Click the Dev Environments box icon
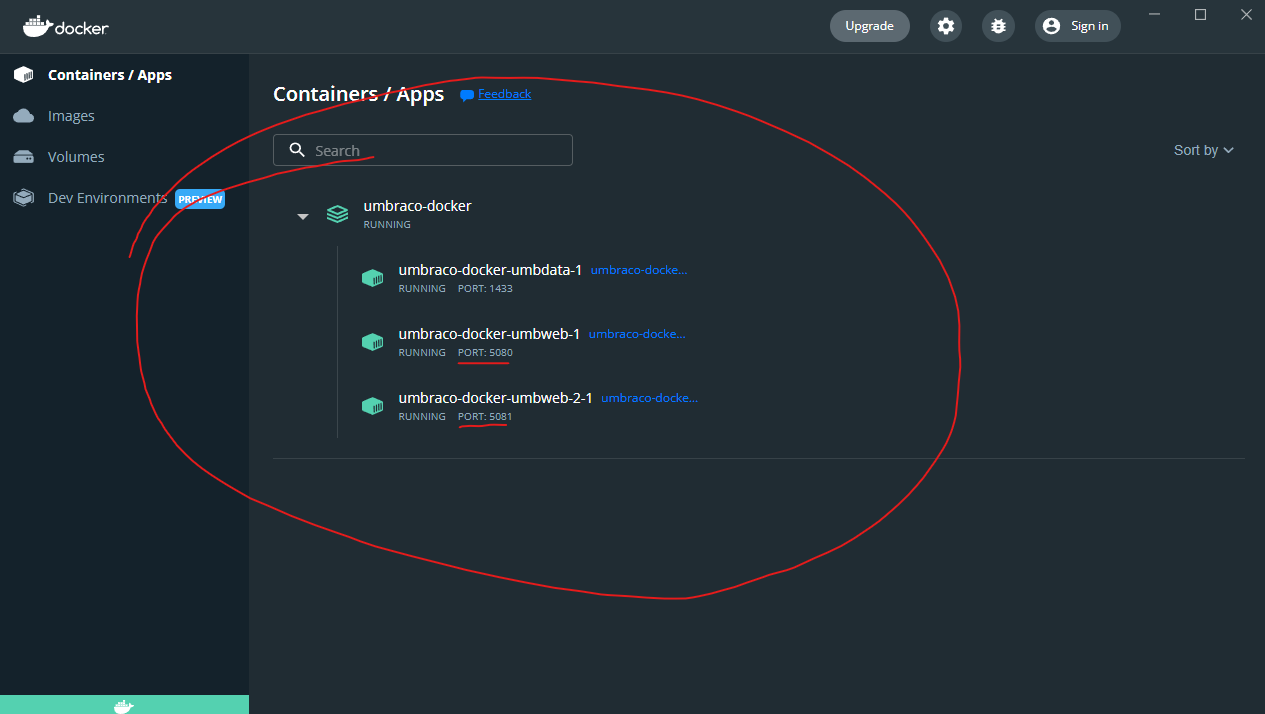Screen dimensions: 1265x714 pos(23,198)
